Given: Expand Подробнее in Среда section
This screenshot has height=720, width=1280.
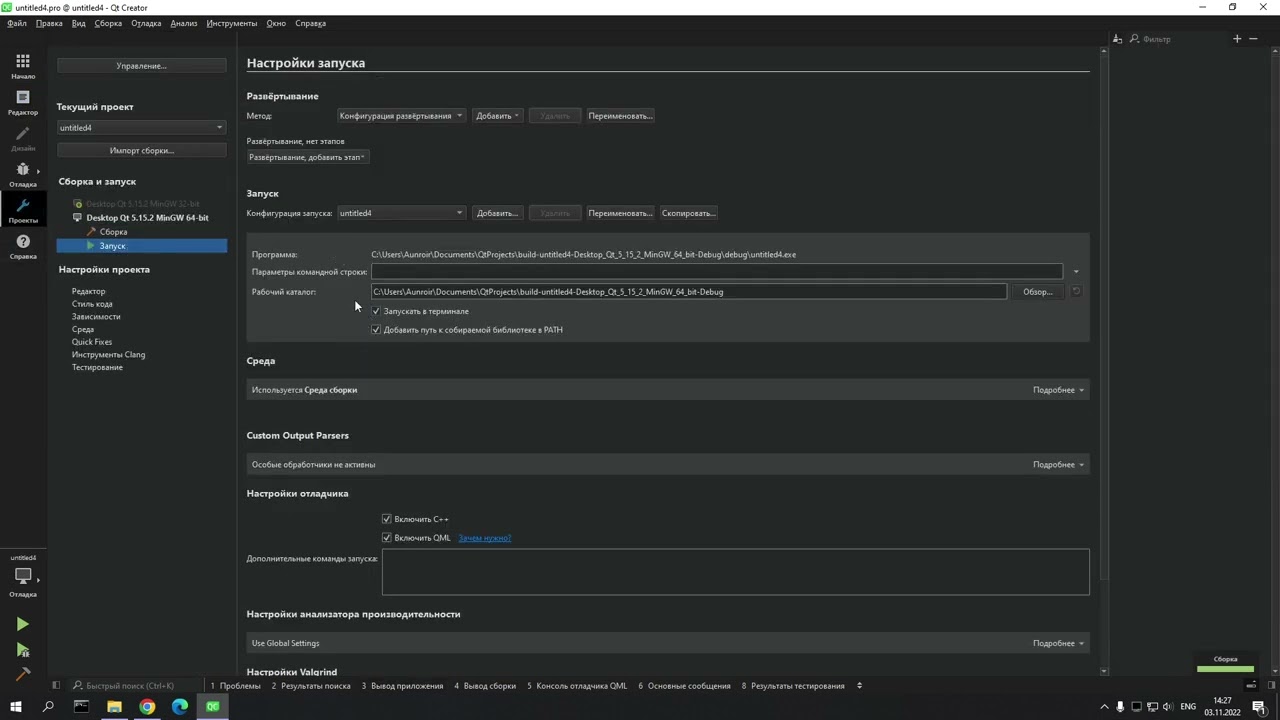Looking at the screenshot, I should (1058, 390).
